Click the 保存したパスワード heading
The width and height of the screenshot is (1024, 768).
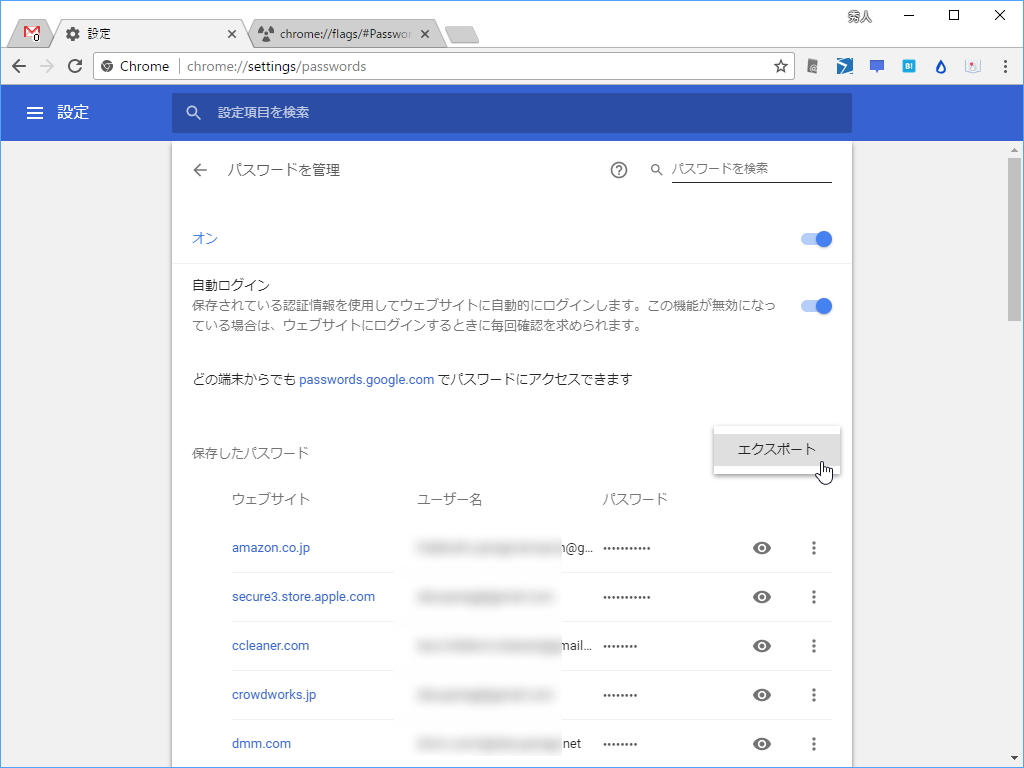click(250, 453)
